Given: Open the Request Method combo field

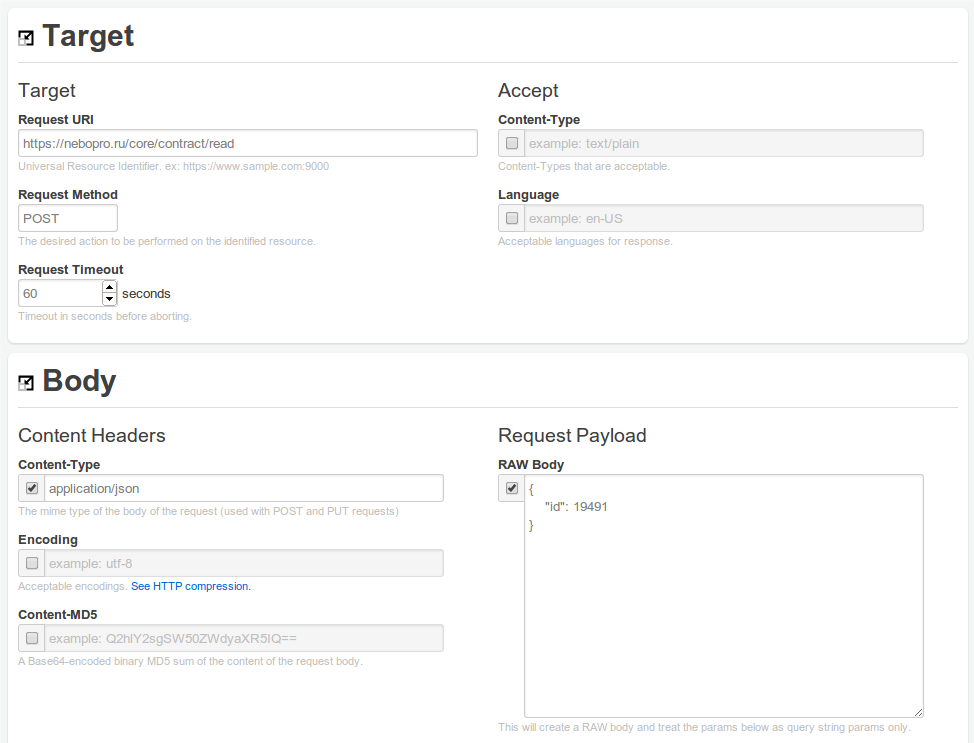Looking at the screenshot, I should click(x=68, y=219).
